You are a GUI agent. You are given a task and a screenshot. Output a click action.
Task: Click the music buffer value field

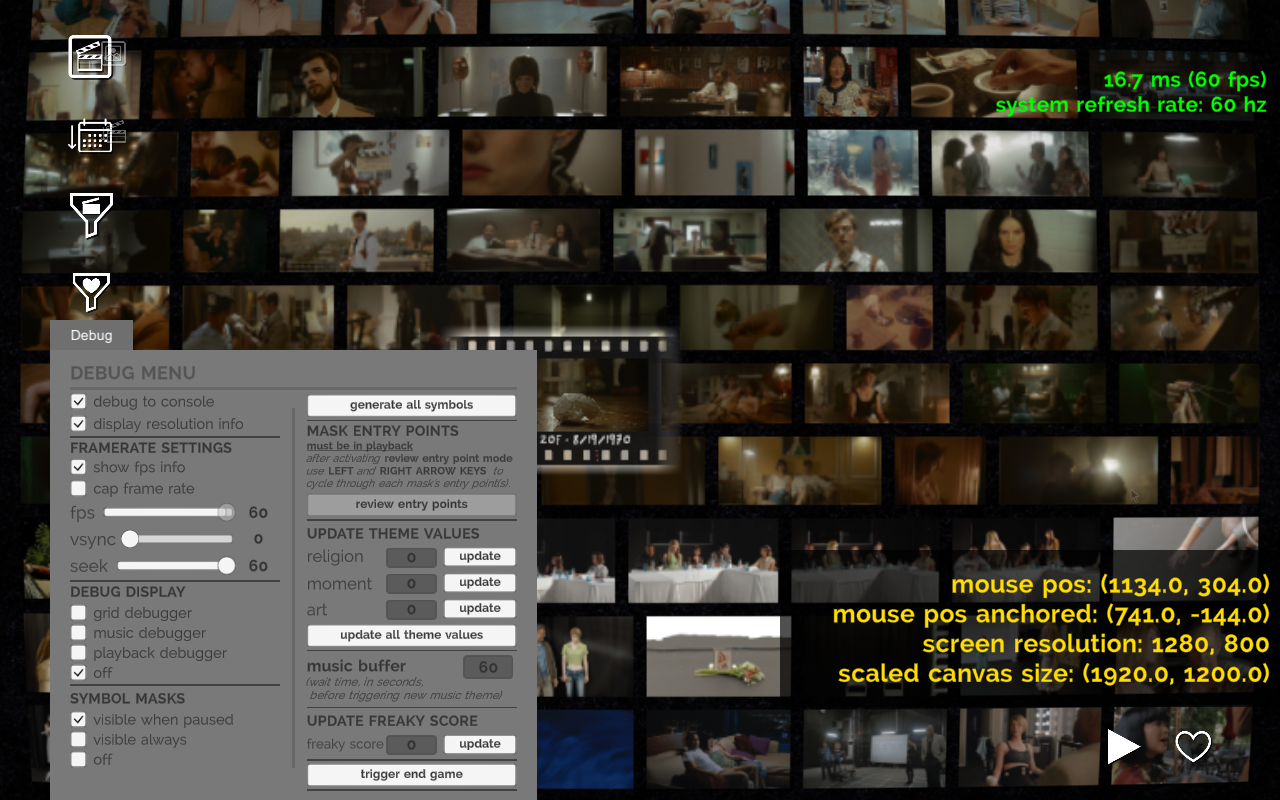[488, 667]
